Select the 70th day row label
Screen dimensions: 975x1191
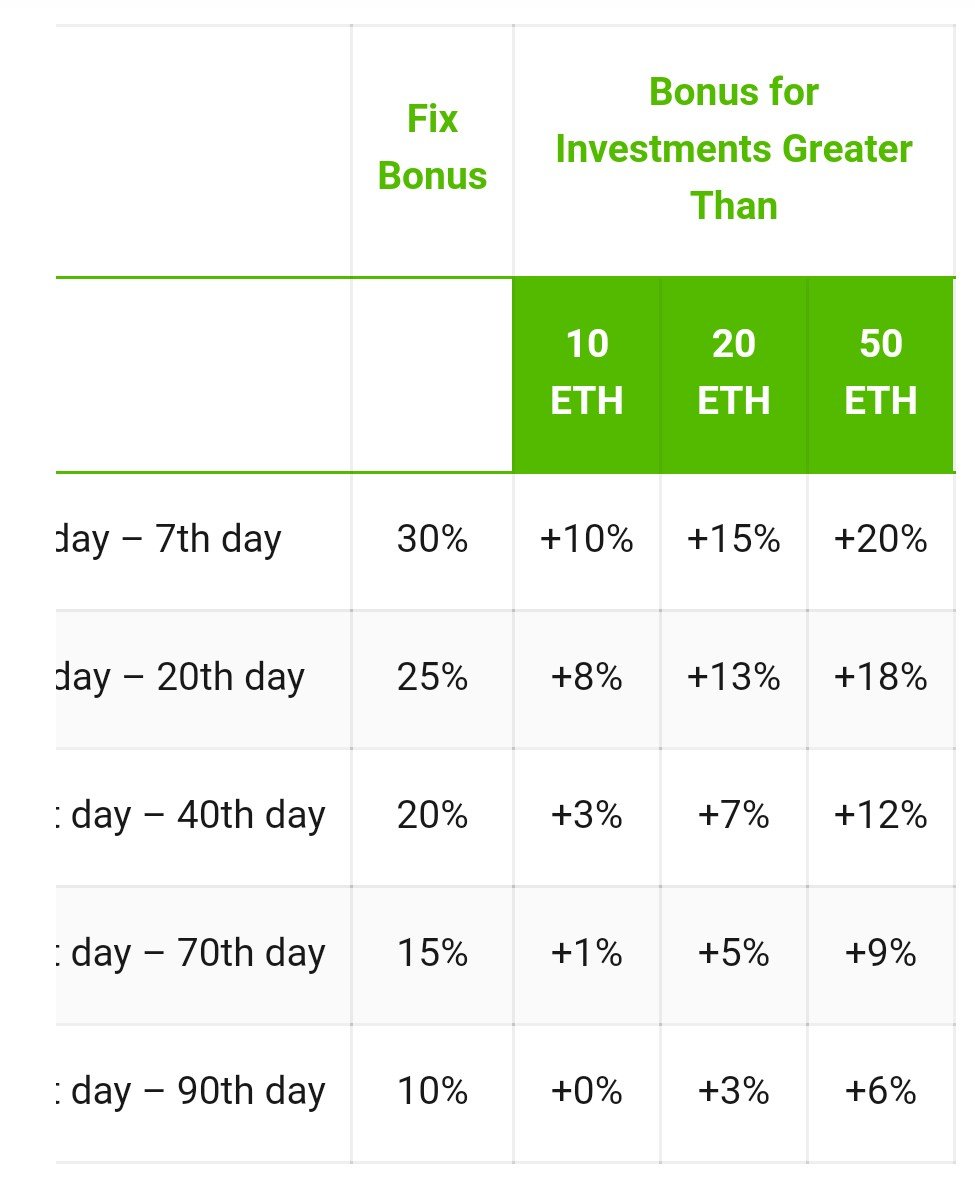click(191, 954)
